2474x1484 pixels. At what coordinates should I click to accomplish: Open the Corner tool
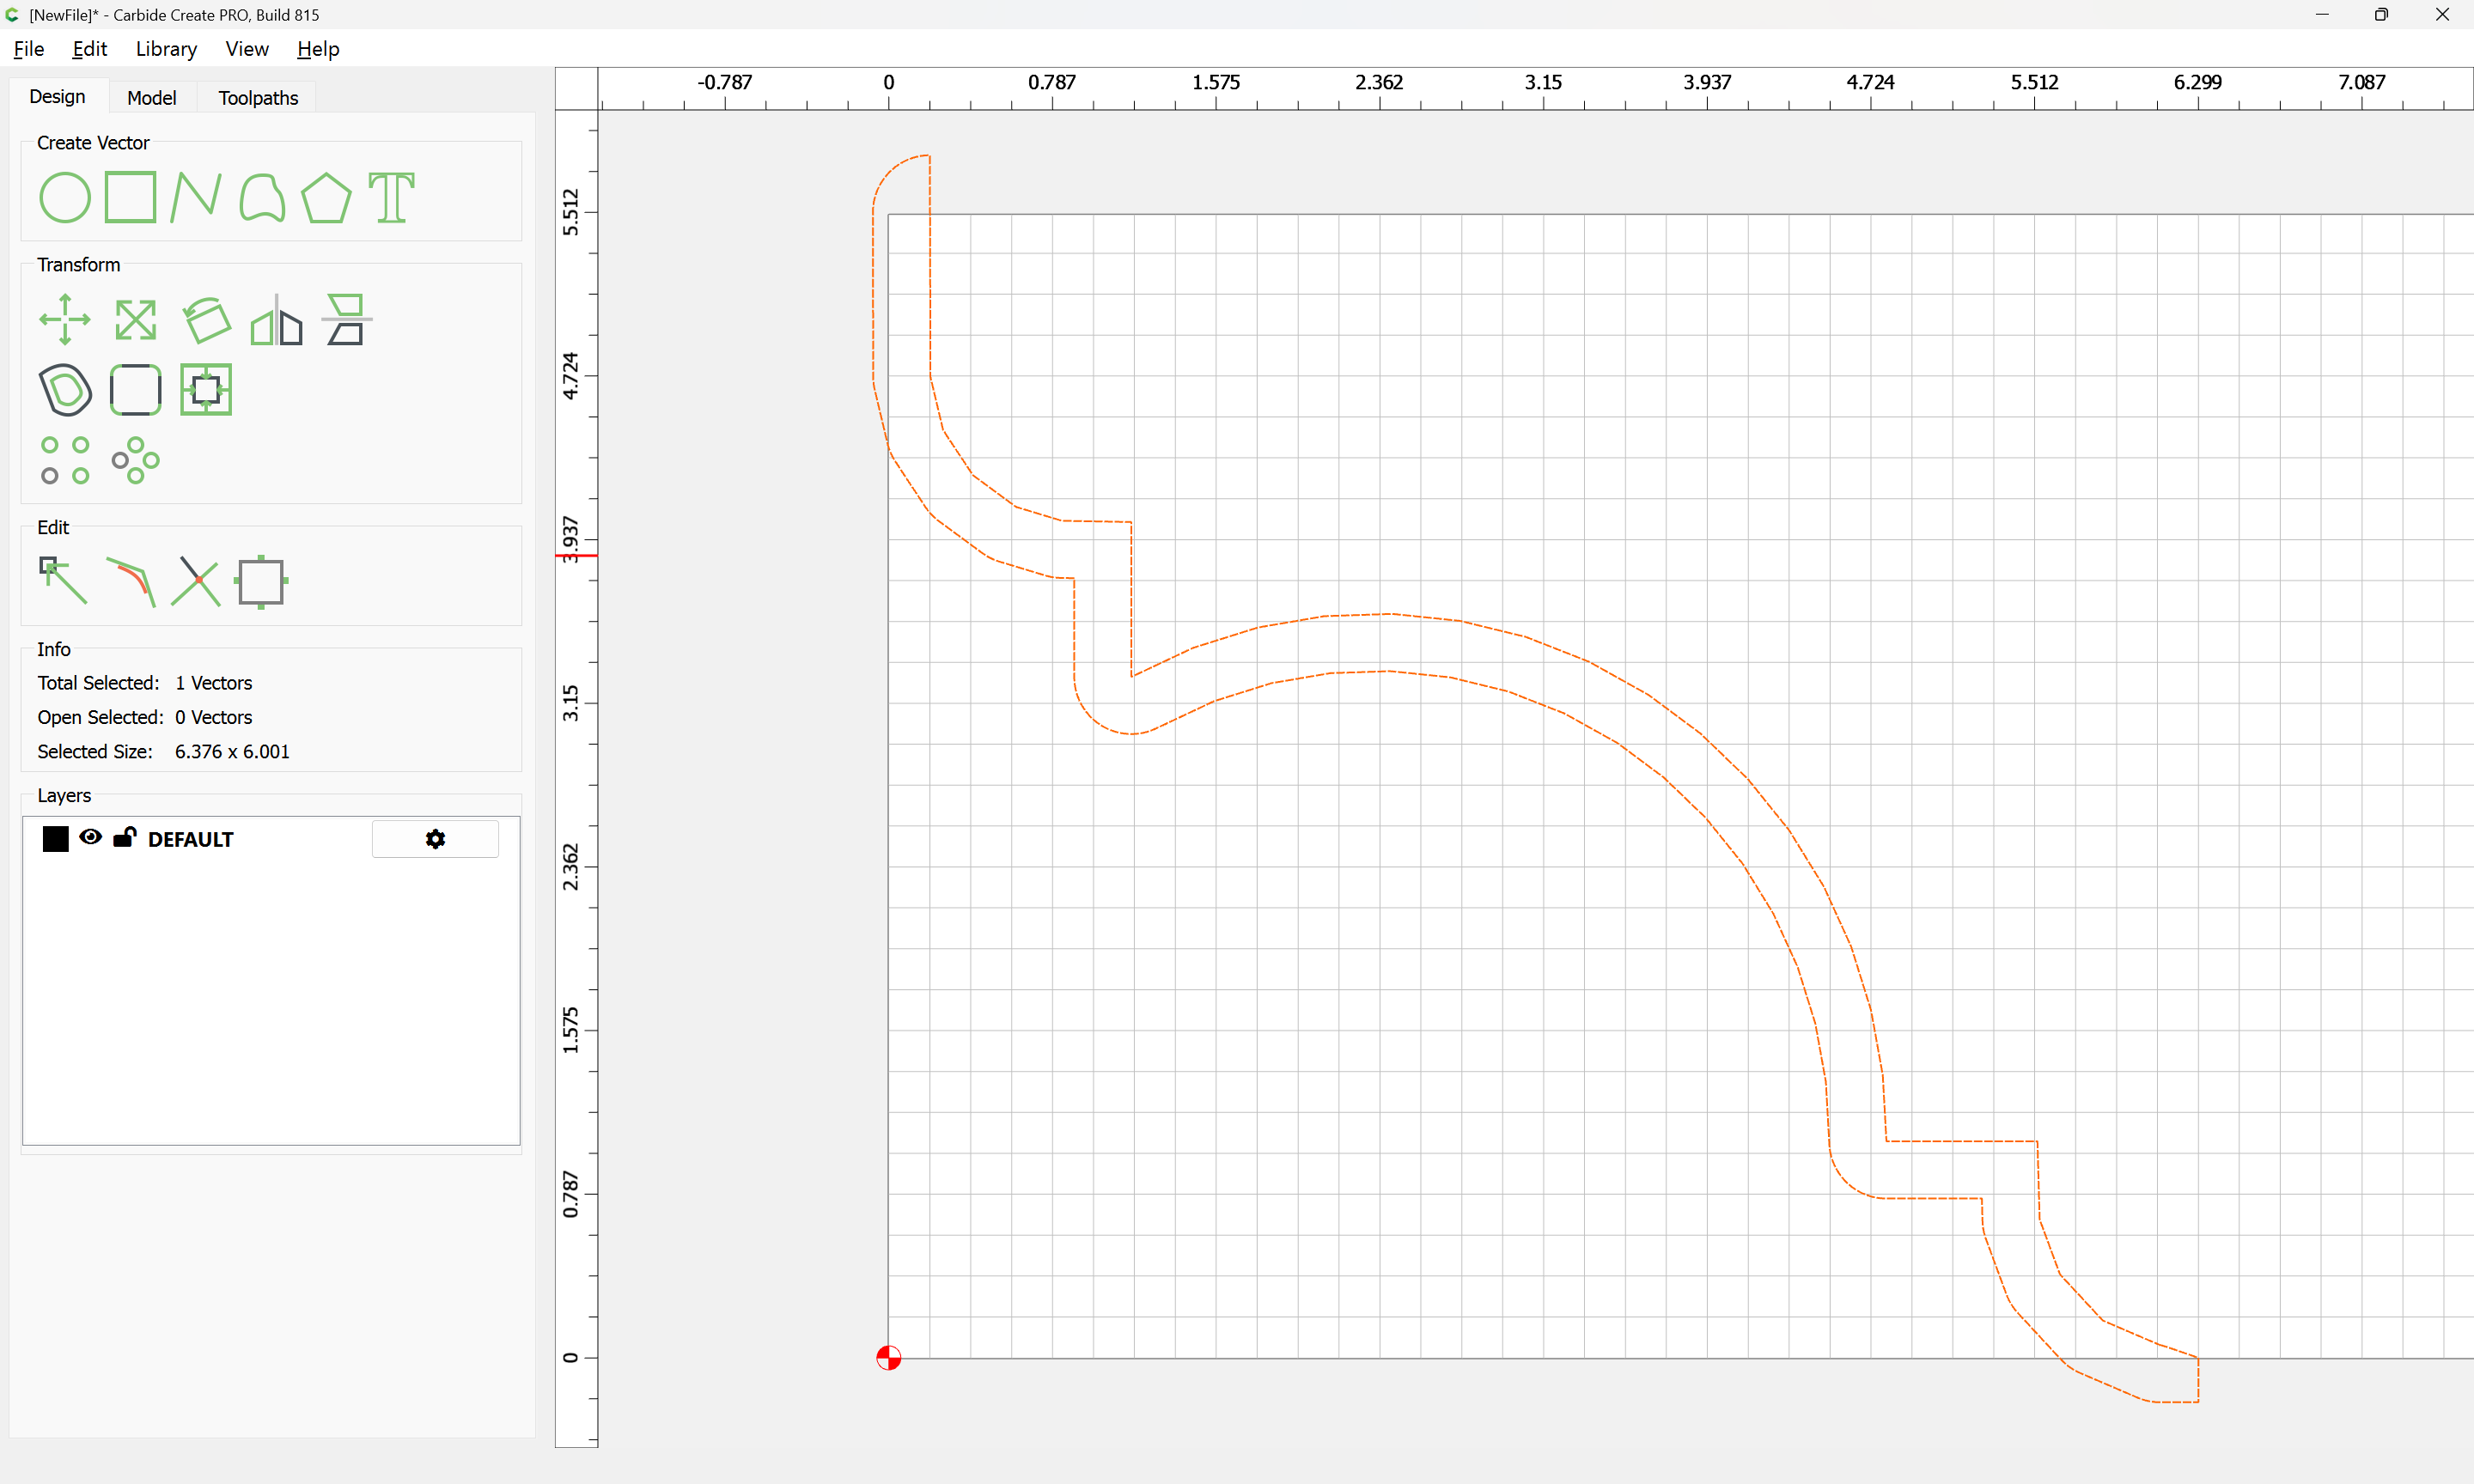[x=135, y=390]
